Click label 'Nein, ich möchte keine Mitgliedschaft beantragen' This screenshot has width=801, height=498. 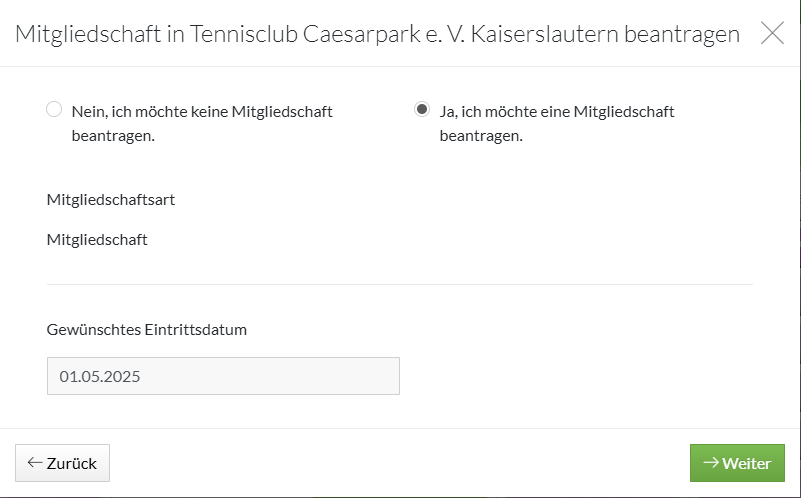coord(202,123)
